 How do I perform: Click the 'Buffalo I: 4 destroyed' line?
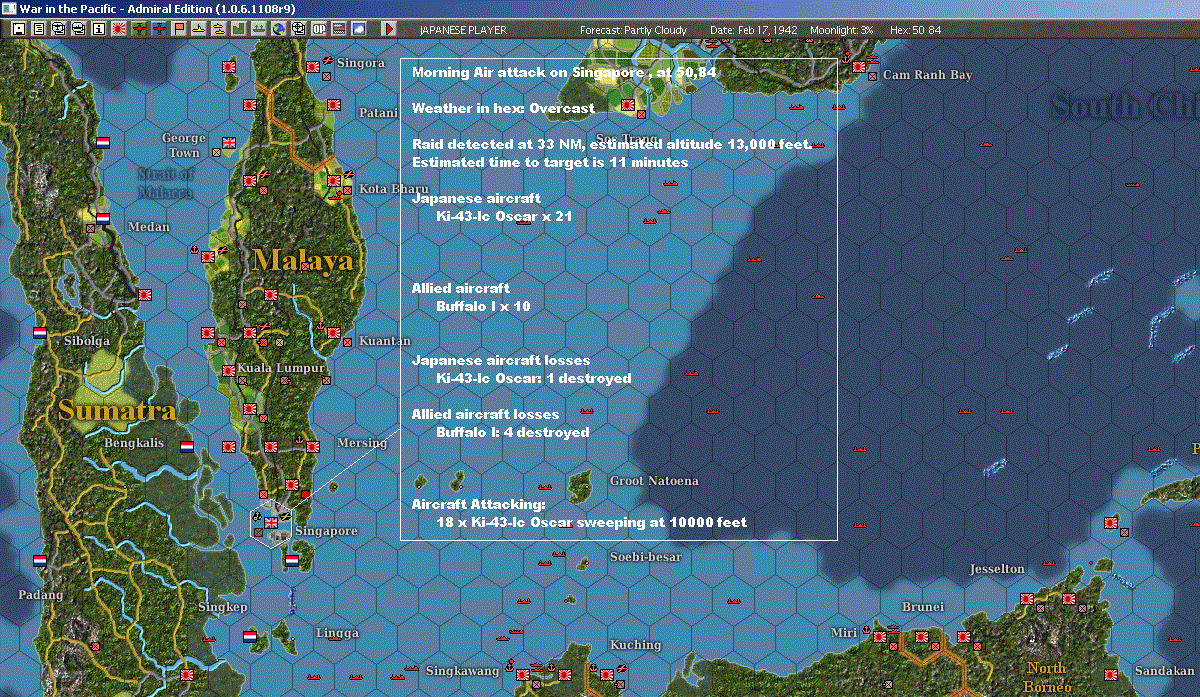[513, 432]
